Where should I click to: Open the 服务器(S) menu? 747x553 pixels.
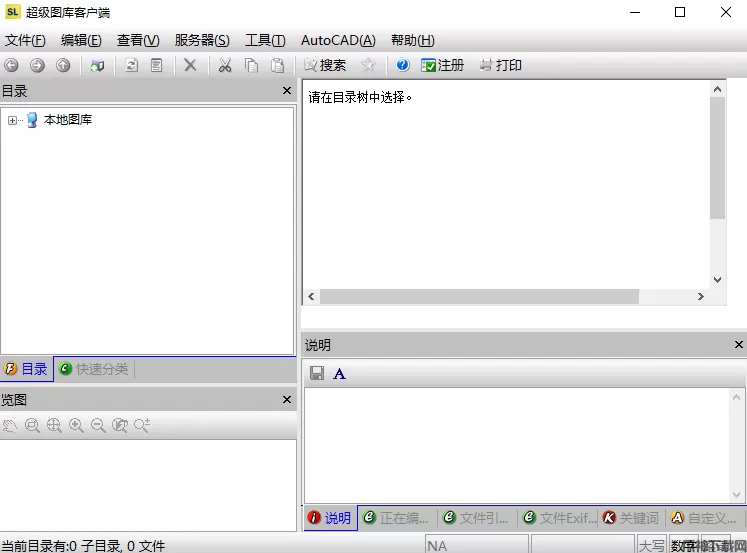pos(202,40)
